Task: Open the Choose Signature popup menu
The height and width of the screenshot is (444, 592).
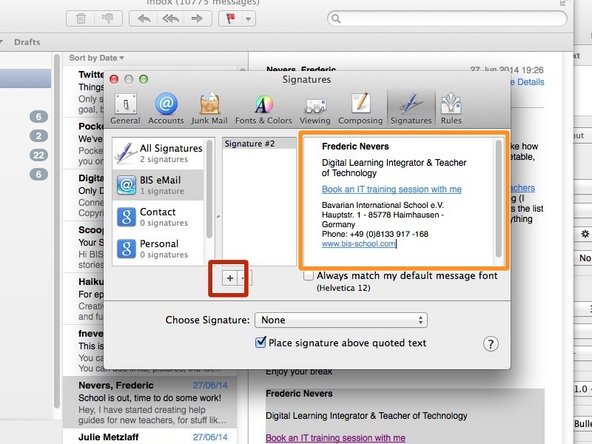Action: click(341, 320)
